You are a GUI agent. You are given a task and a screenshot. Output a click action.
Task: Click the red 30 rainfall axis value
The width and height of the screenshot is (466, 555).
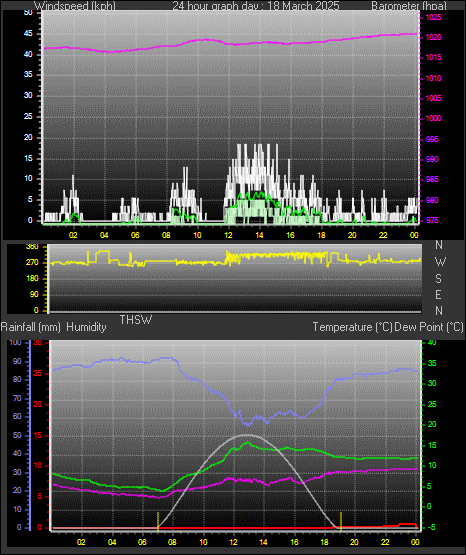click(x=38, y=342)
